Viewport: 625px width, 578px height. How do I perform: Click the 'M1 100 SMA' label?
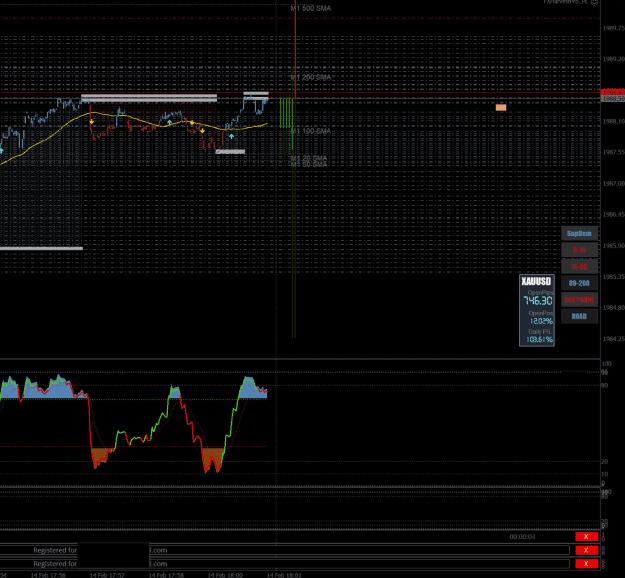click(x=311, y=131)
